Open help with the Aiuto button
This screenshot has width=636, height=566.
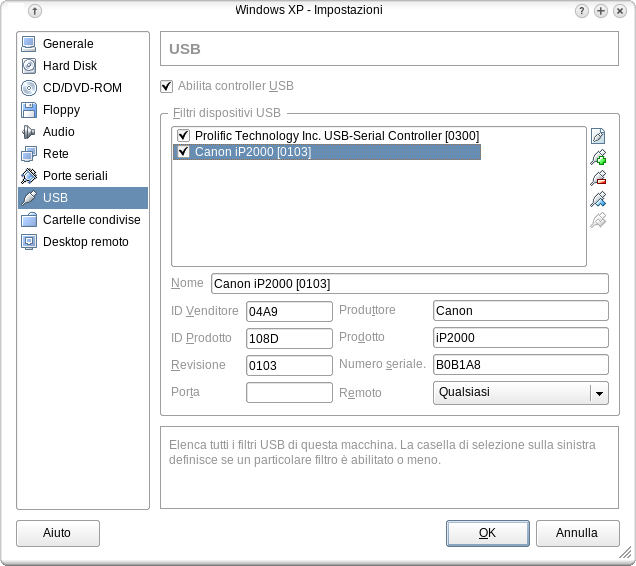57,533
